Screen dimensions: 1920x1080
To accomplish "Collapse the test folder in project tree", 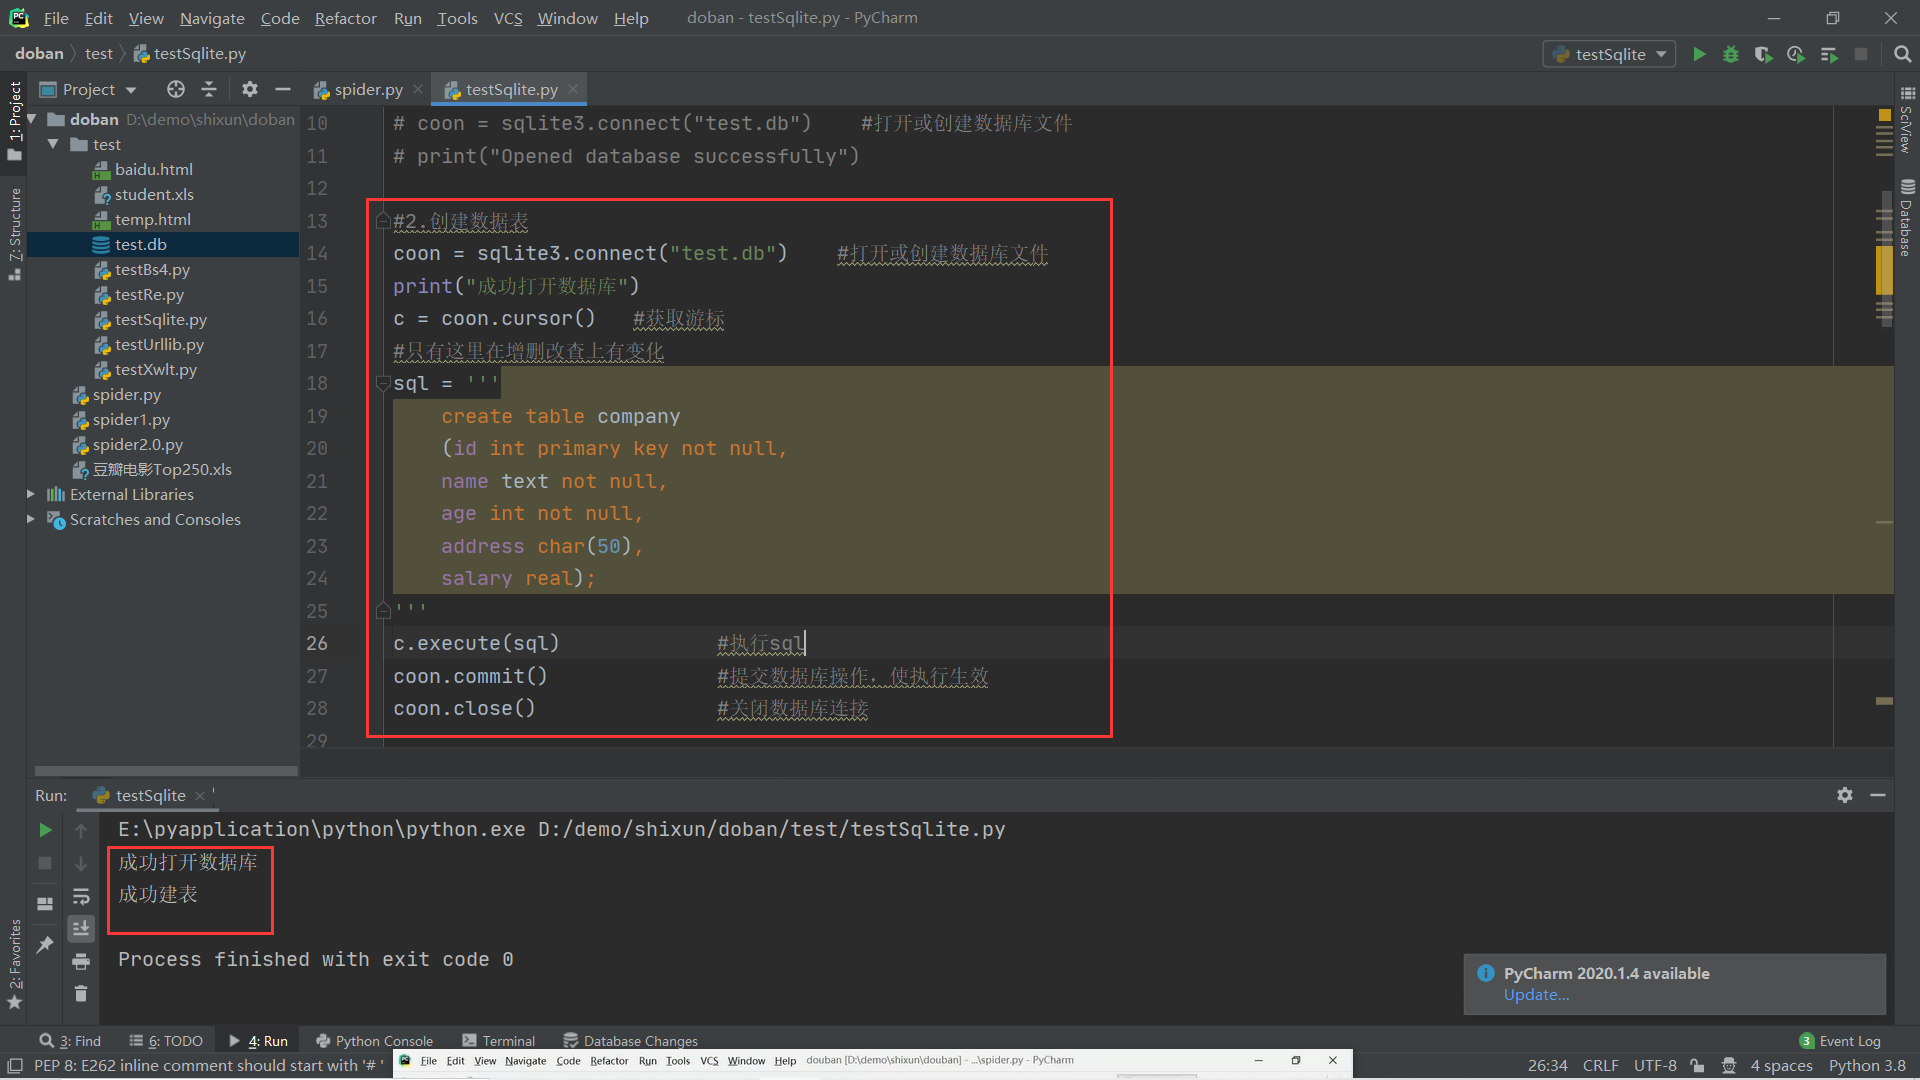I will pos(53,144).
